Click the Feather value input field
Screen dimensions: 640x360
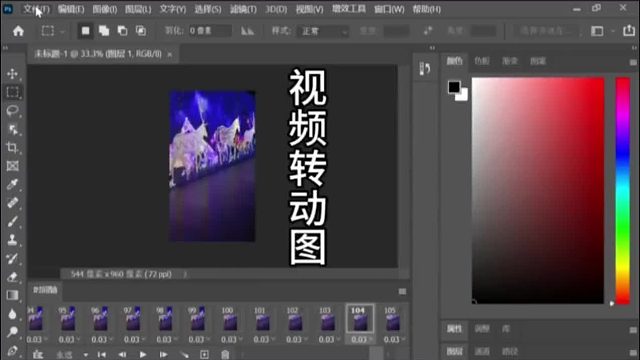[x=210, y=31]
